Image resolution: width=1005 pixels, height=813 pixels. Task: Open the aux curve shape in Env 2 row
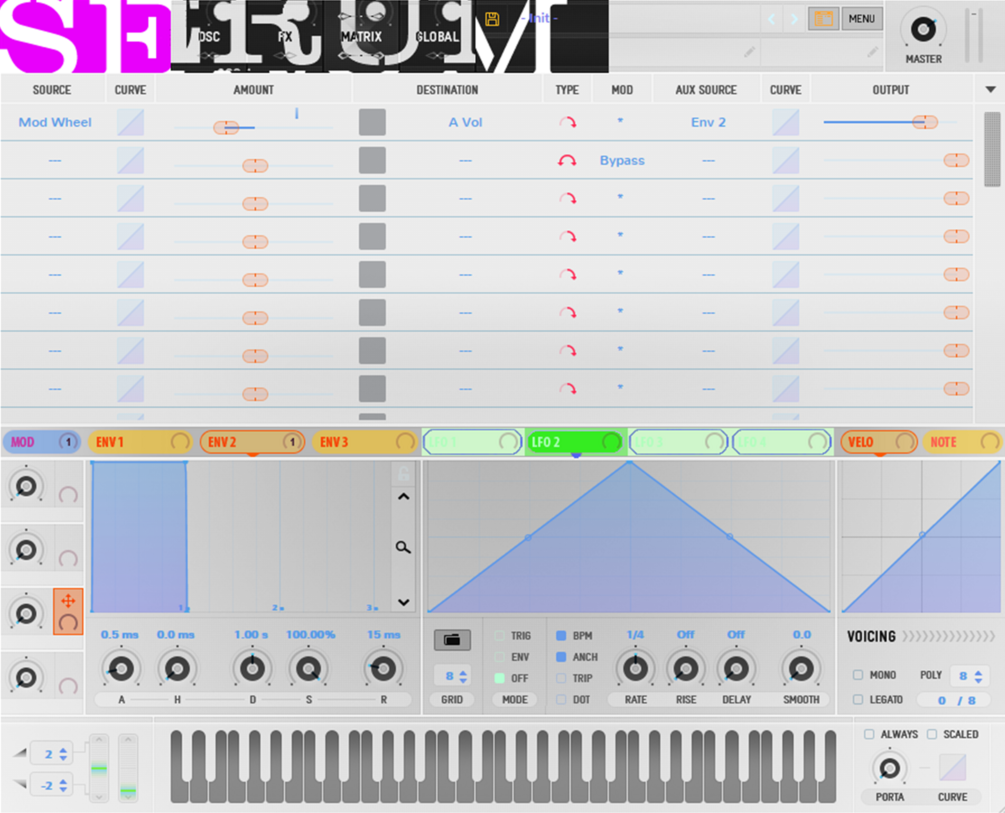(x=785, y=122)
